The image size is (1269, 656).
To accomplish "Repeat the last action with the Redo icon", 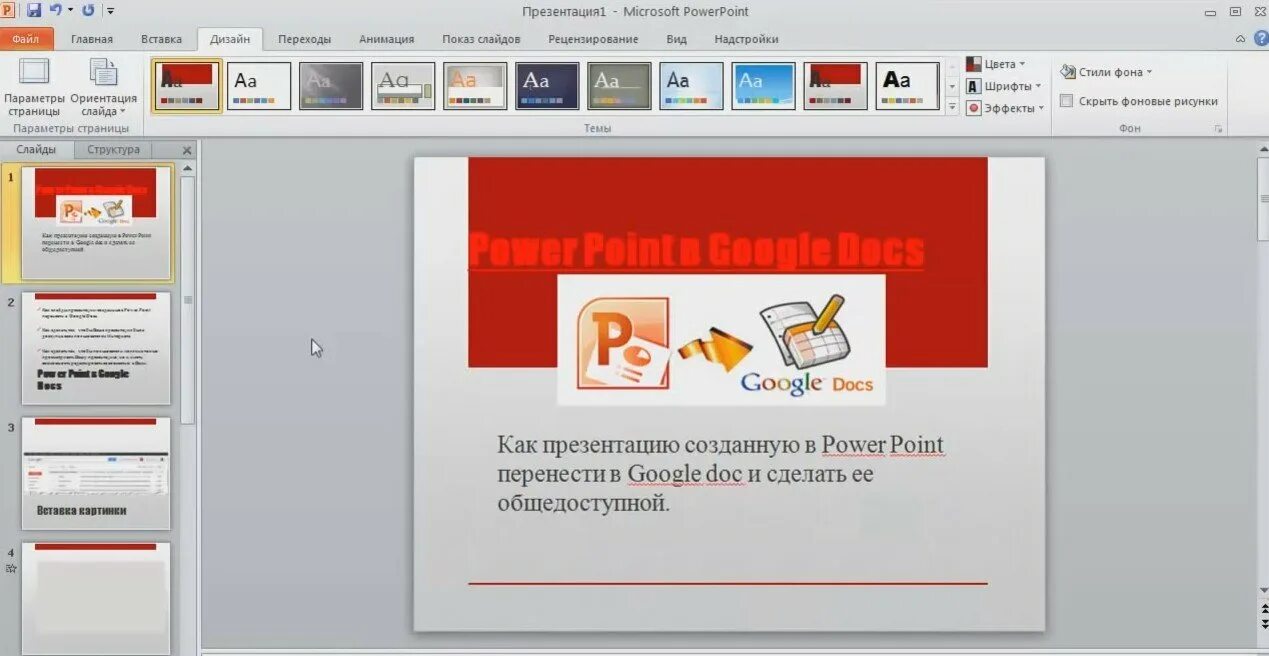I will [x=88, y=10].
